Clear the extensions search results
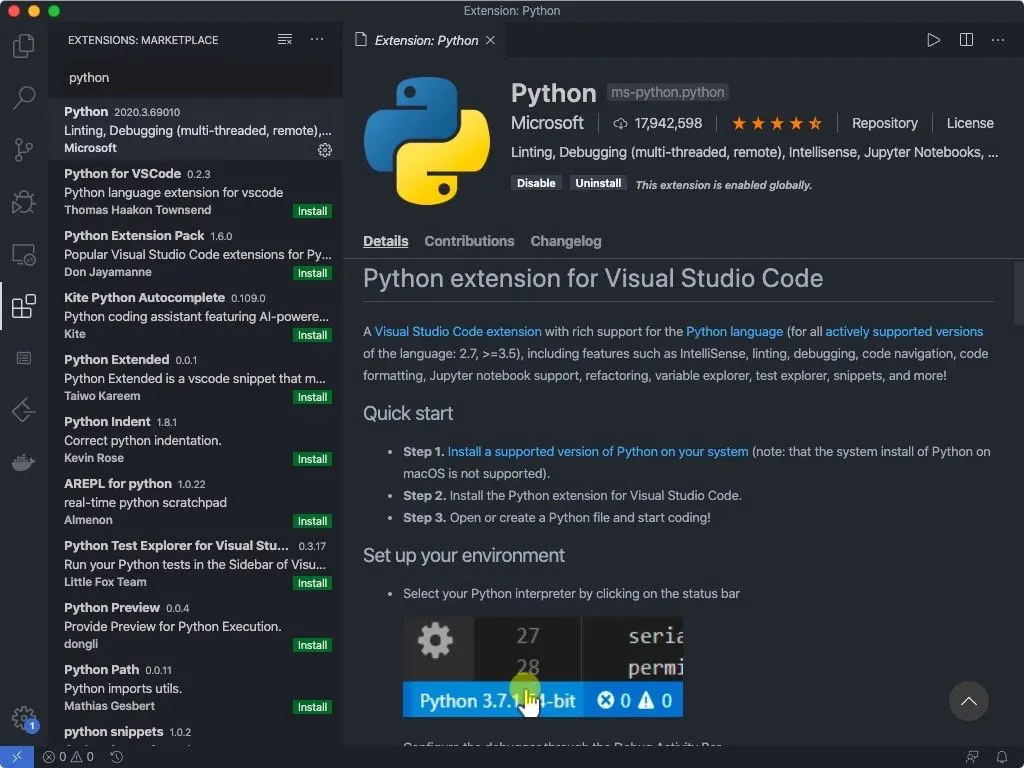Image resolution: width=1024 pixels, height=768 pixels. [285, 40]
